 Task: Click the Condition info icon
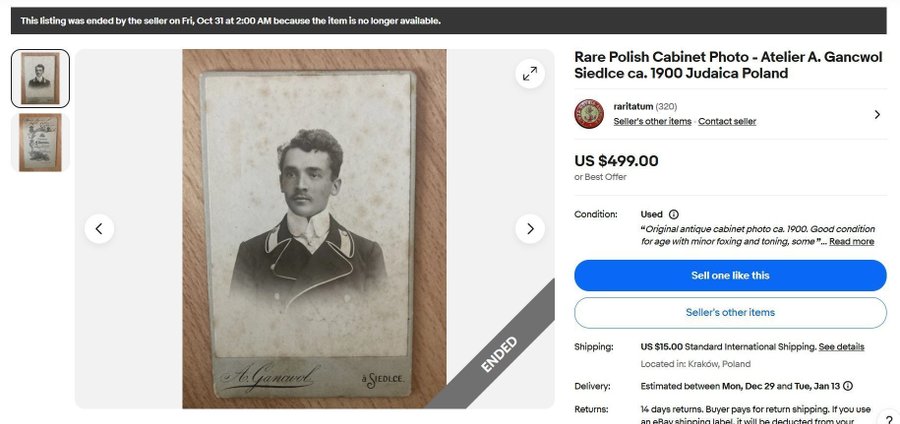coord(674,215)
